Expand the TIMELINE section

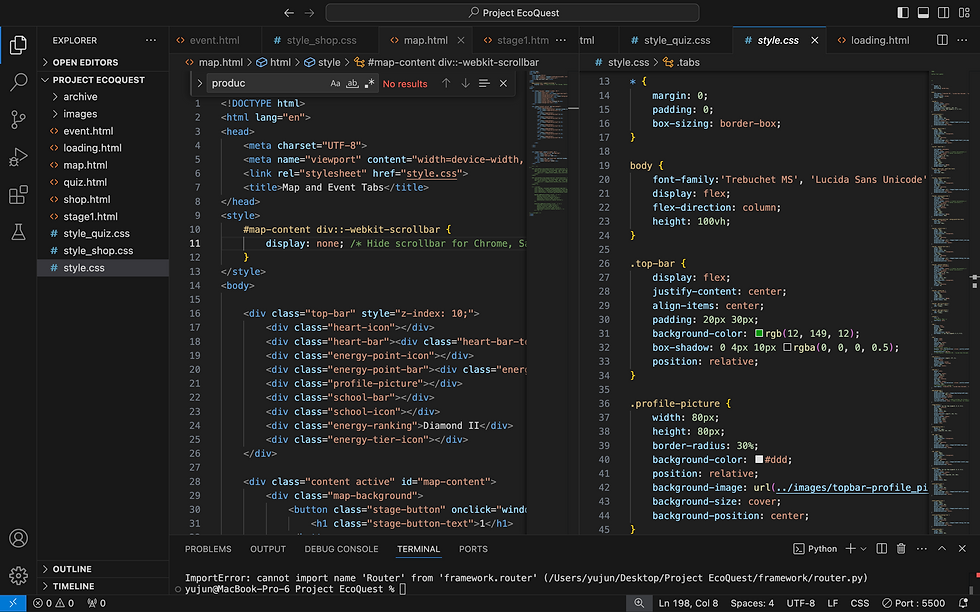pos(103,586)
